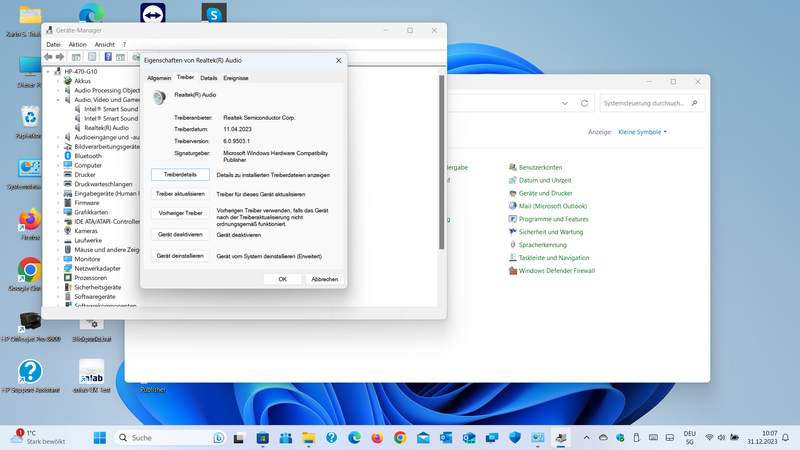The height and width of the screenshot is (450, 800).
Task: Click the Bluetooth icon in device tree
Action: pyautogui.click(x=68, y=156)
